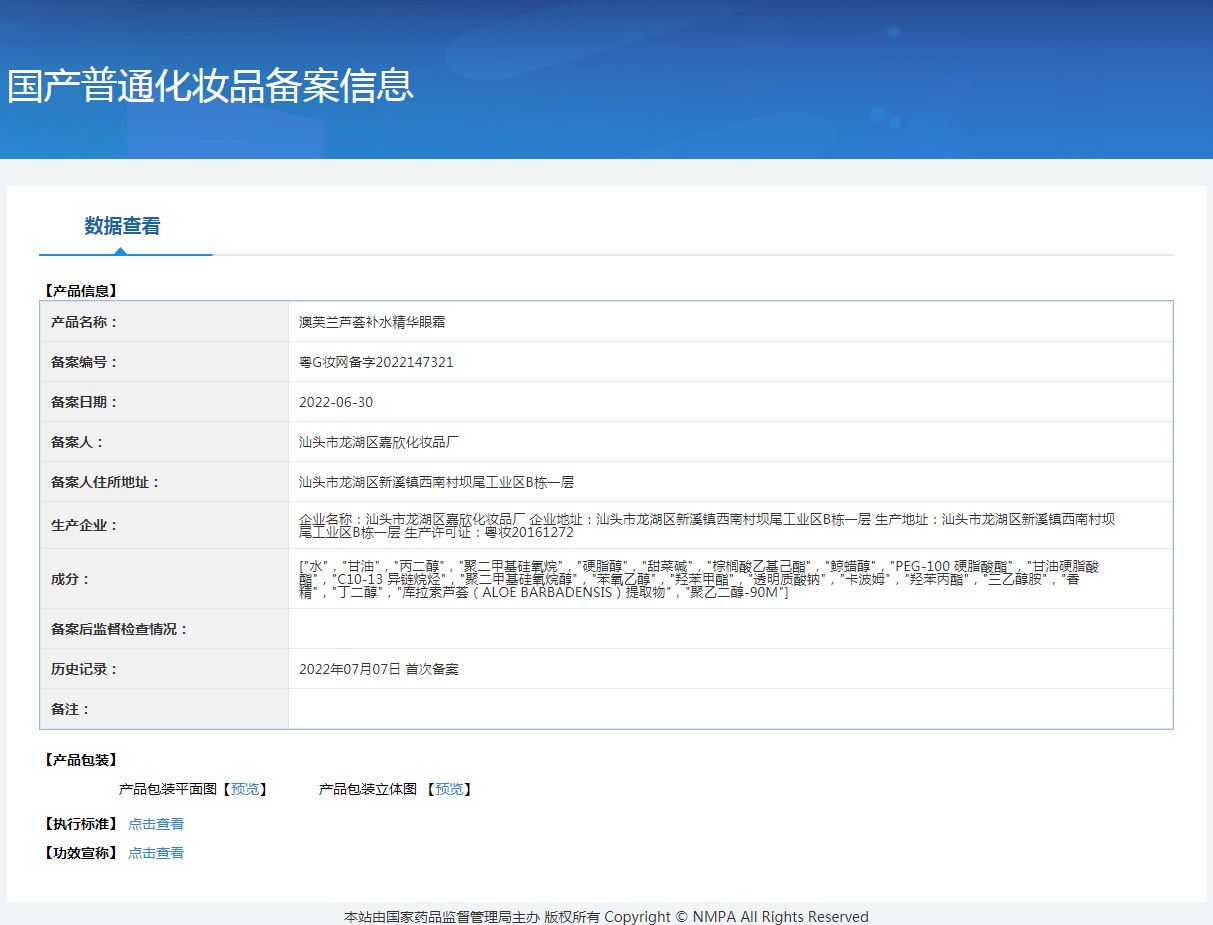The image size is (1213, 925).
Task: Click the product name 澳芙兰芦荟补水精华眼霜
Action: 372,322
